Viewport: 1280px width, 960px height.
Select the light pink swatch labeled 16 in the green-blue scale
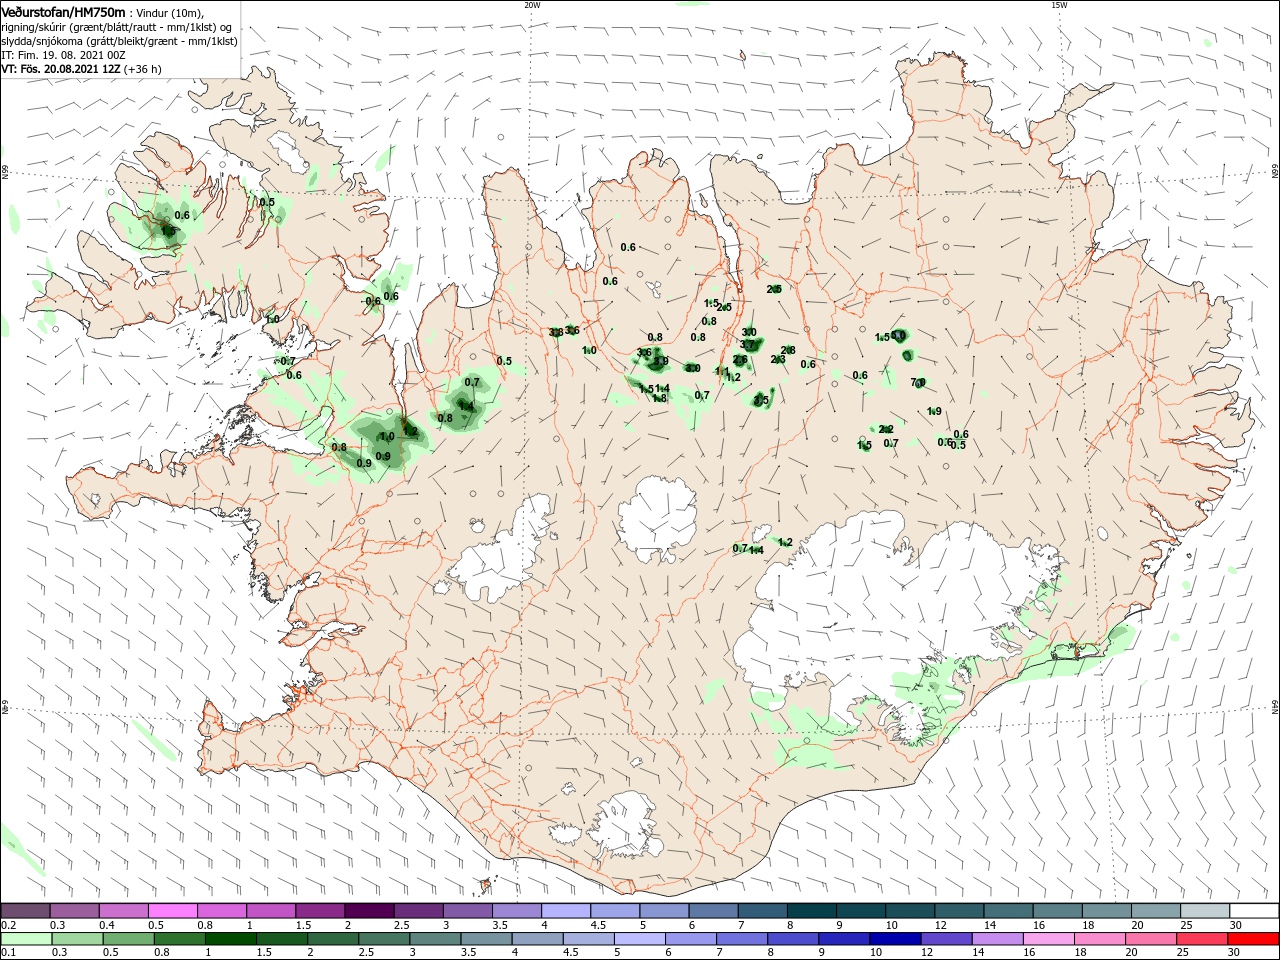coord(1048,939)
